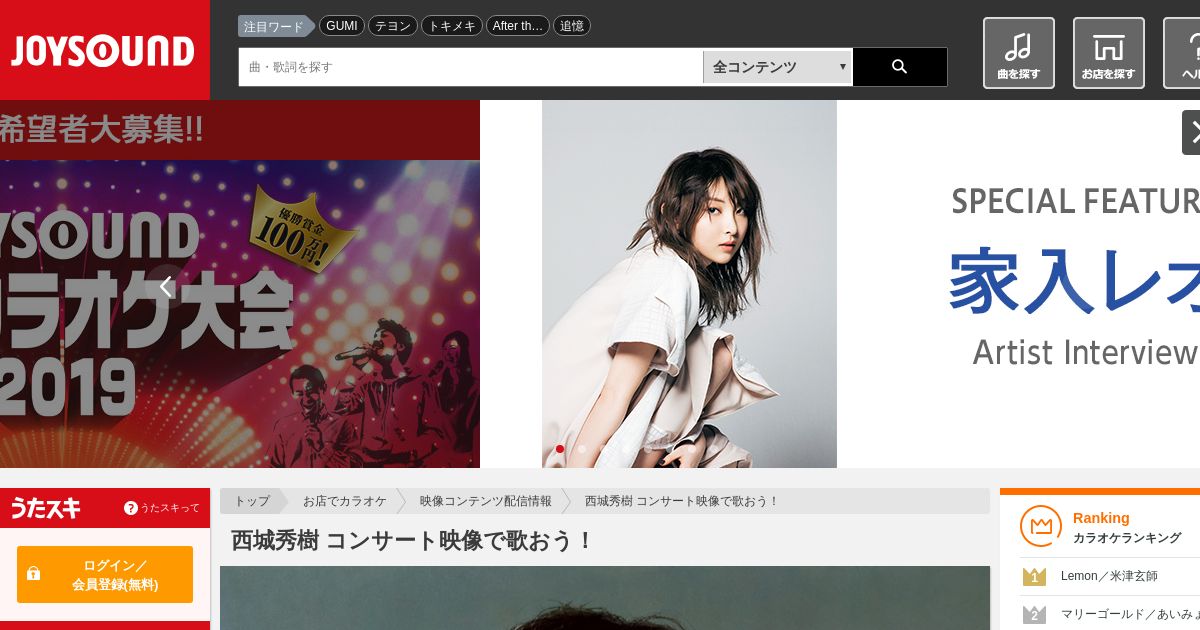Open the カラオケ大会 2019 banner
The width and height of the screenshot is (1200, 630).
[240, 284]
